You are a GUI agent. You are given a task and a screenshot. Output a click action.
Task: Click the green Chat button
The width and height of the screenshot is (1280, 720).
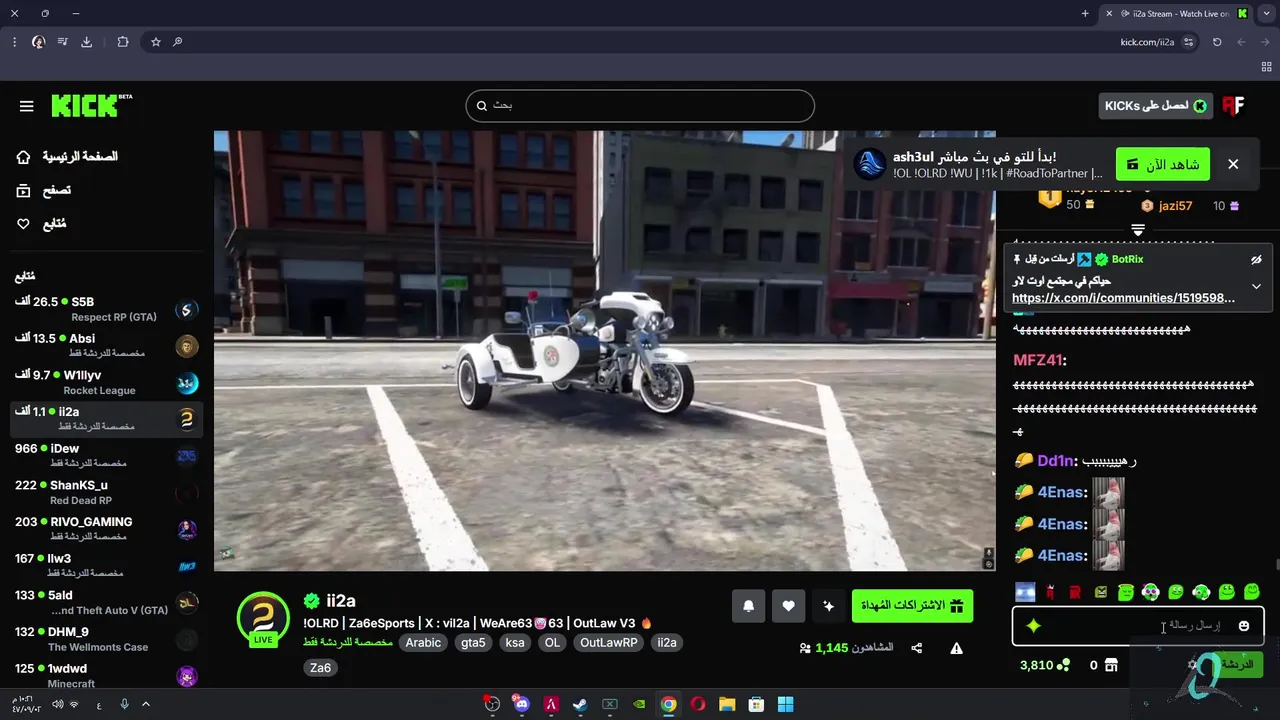tap(1239, 664)
